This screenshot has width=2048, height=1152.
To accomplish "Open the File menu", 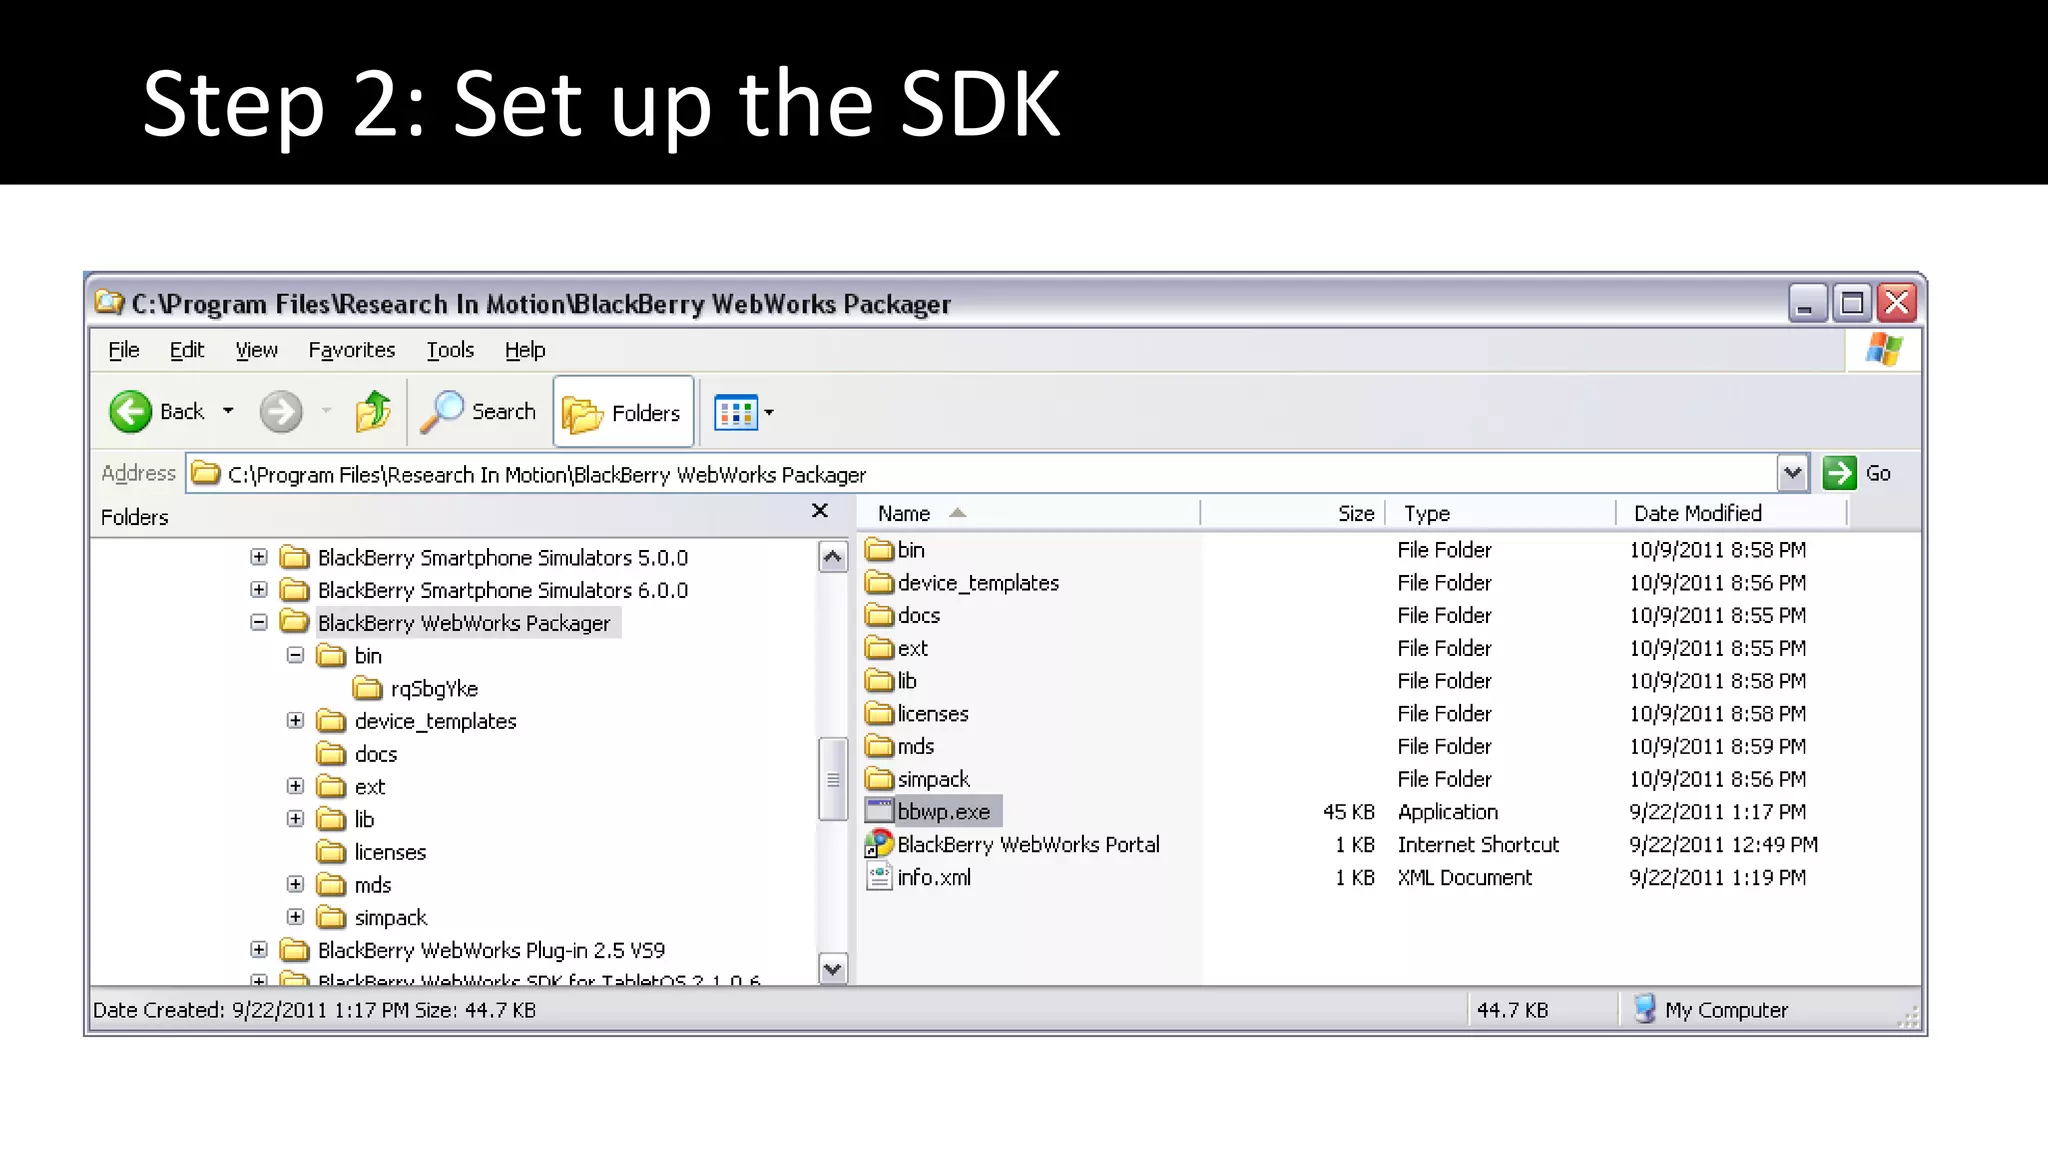I will click(x=124, y=350).
